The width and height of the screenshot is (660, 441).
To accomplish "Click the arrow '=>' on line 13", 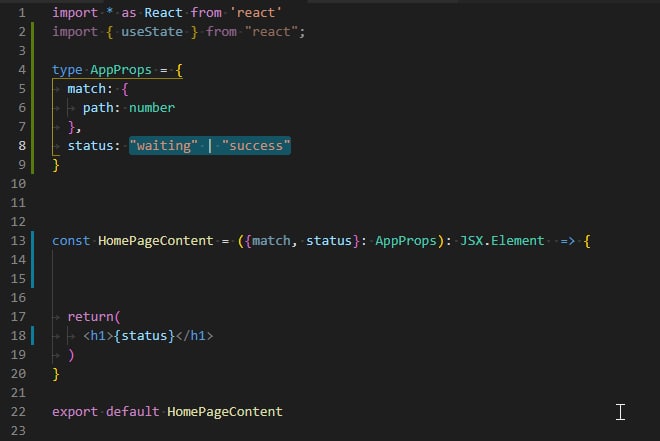I will point(567,241).
